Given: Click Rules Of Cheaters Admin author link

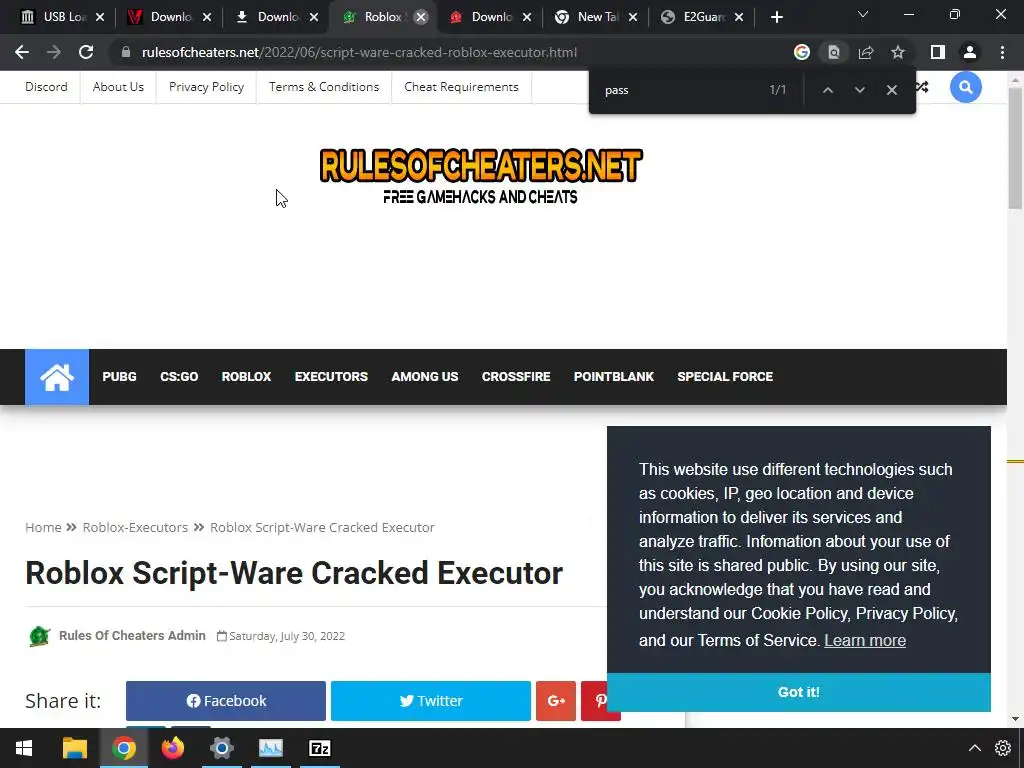Looking at the screenshot, I should coord(132,635).
